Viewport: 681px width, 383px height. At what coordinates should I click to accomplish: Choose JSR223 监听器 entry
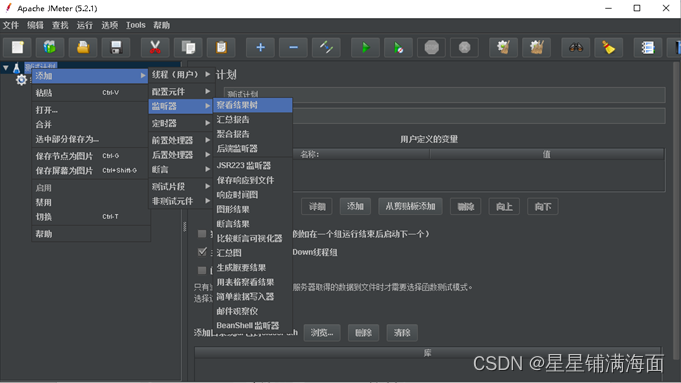point(252,165)
